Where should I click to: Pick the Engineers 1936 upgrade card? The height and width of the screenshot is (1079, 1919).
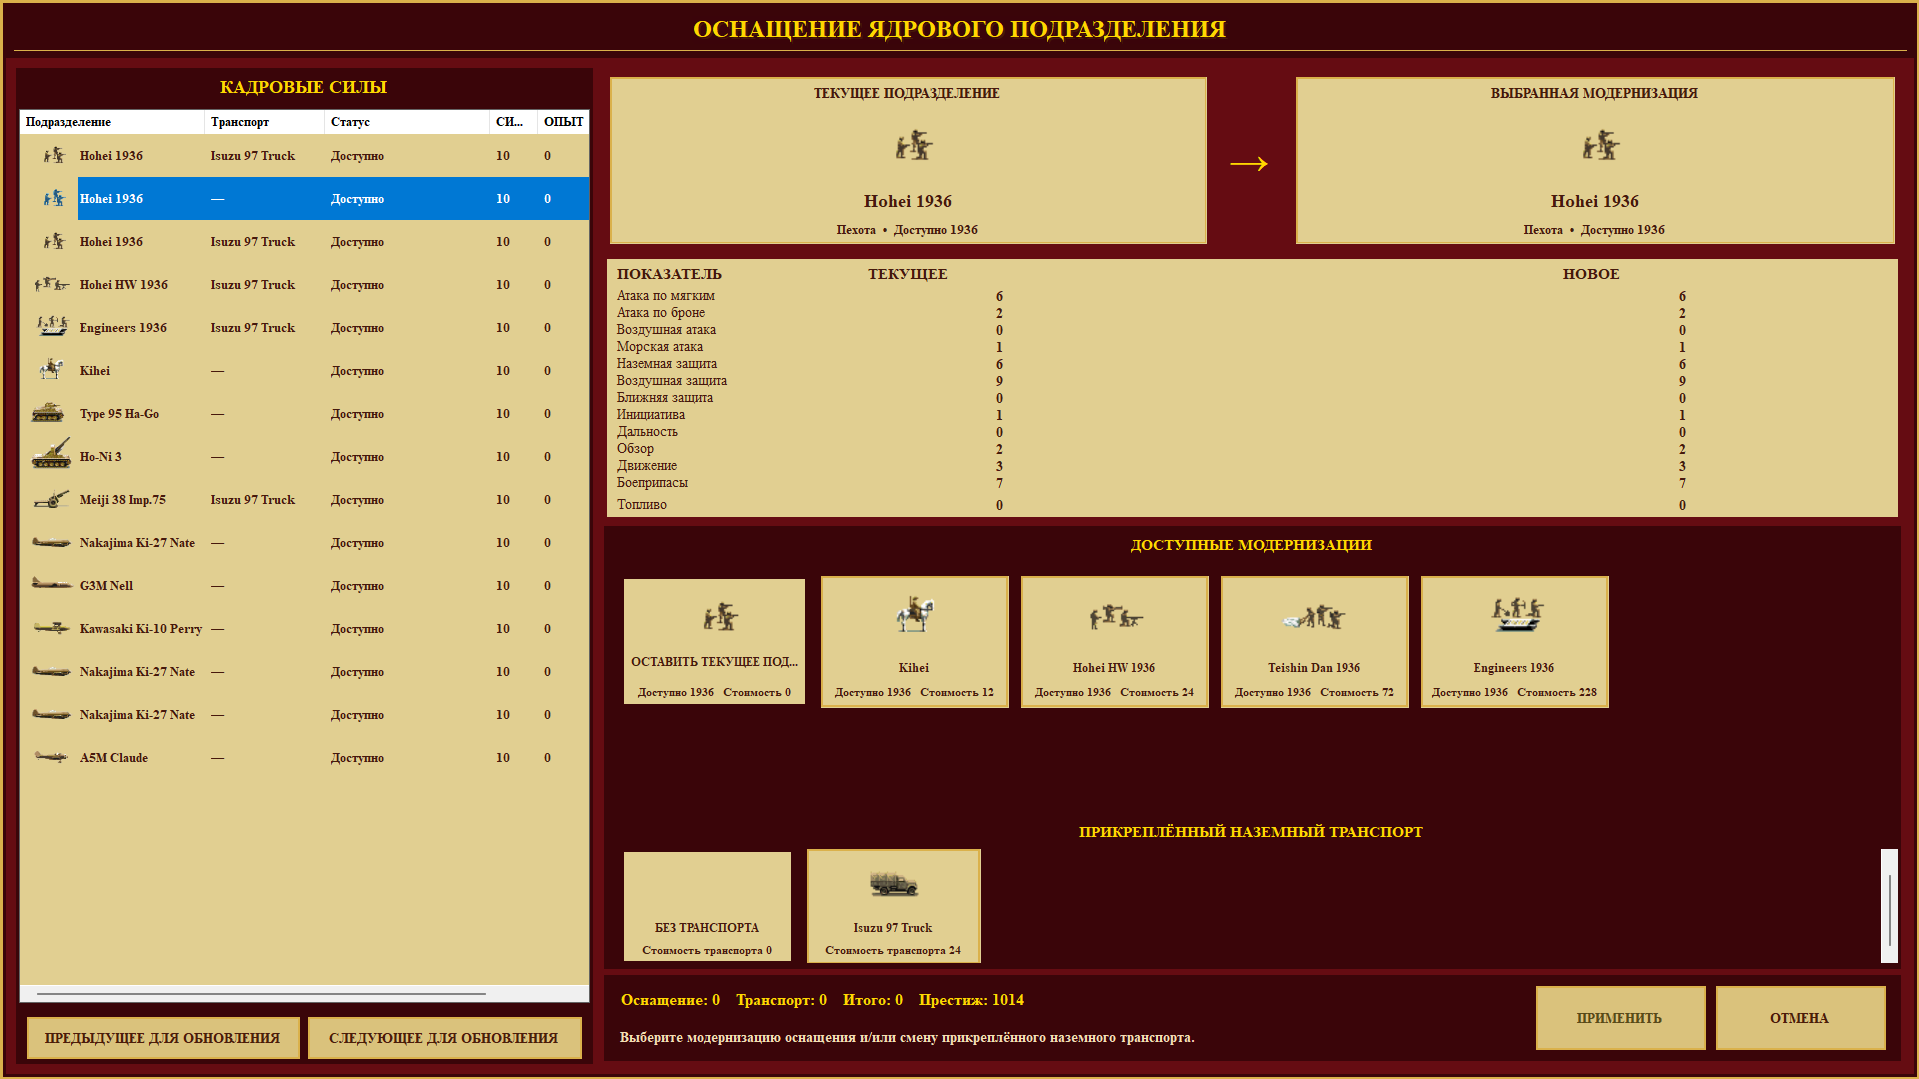[1514, 642]
